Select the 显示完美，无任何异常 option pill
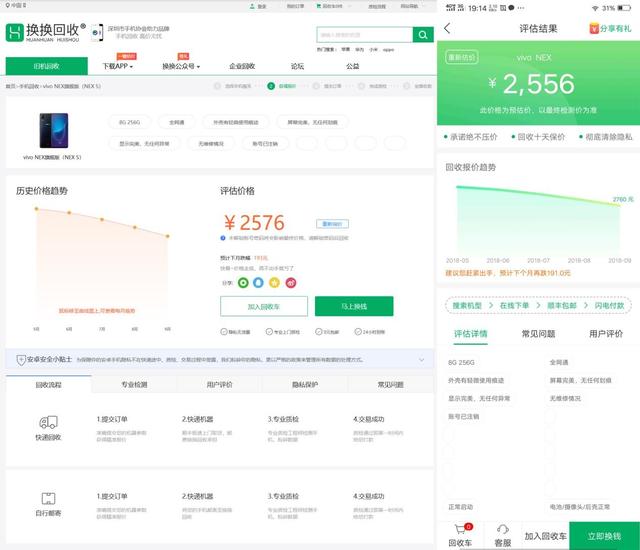 click(x=144, y=143)
